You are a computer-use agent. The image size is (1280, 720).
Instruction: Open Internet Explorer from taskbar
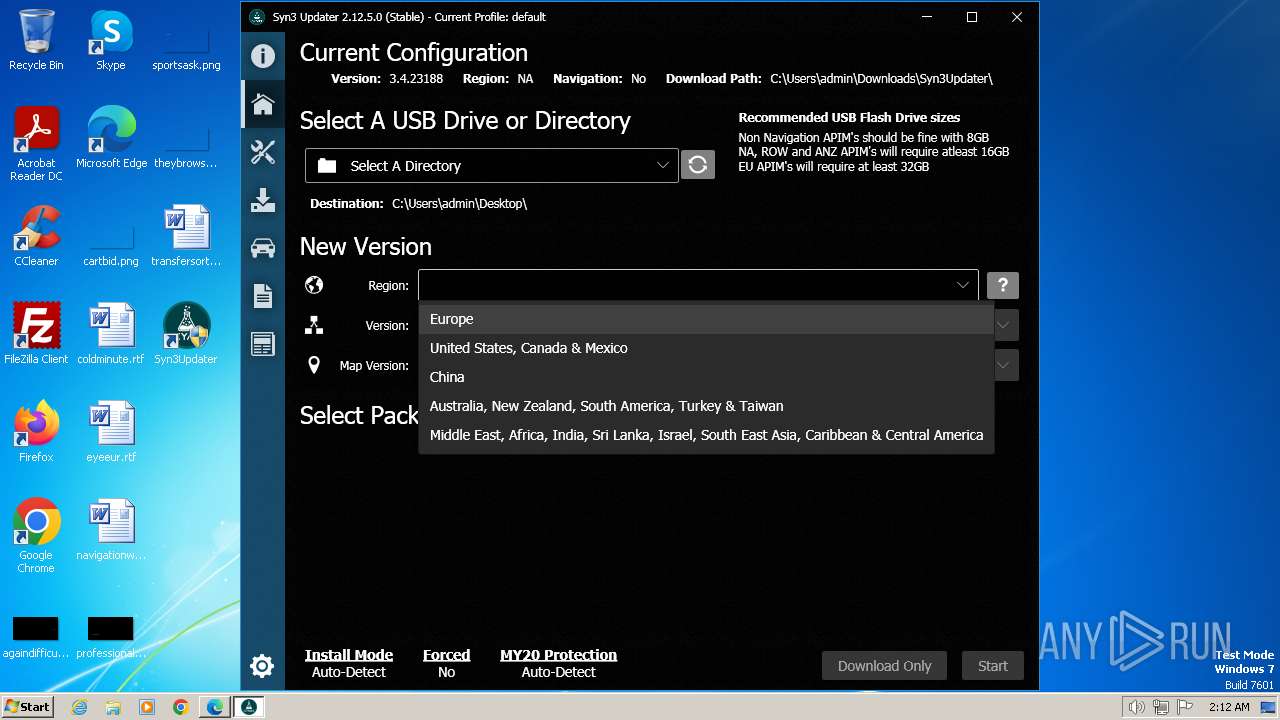tap(79, 707)
